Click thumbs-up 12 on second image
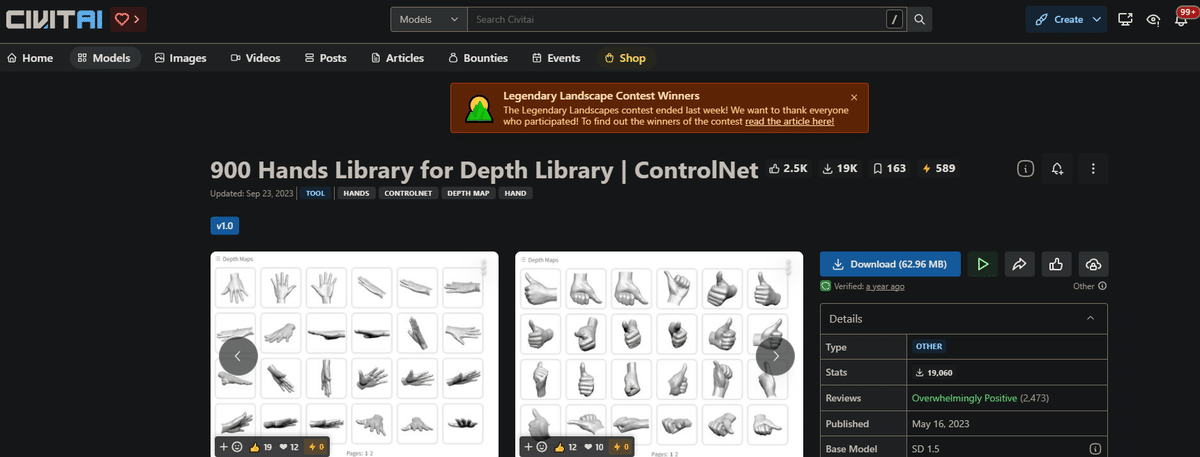The height and width of the screenshot is (457, 1200). point(568,446)
